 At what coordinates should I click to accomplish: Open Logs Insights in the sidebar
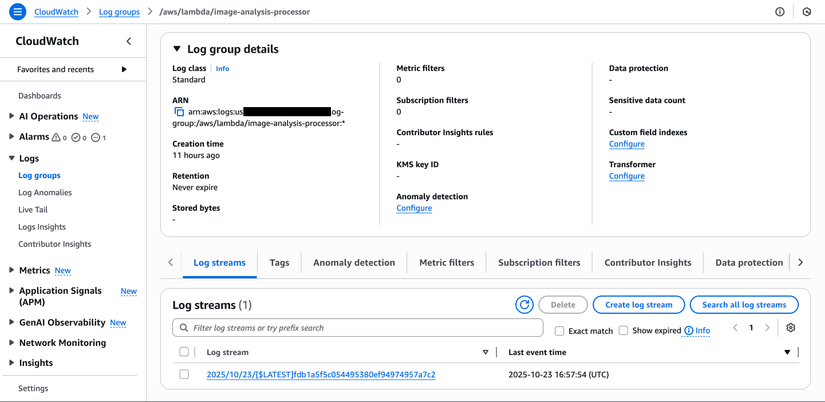tap(42, 227)
